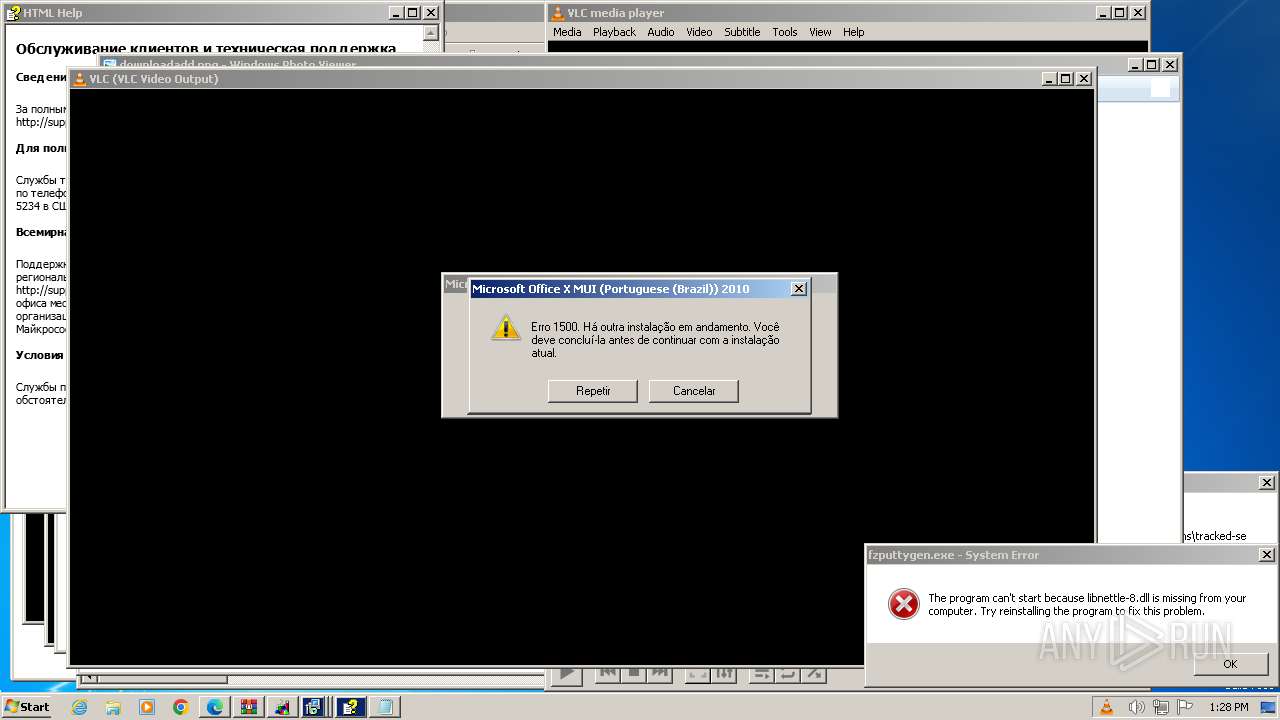Switch to the Photo Viewer taskbar button
This screenshot has height=720, width=1280.
tap(283, 707)
